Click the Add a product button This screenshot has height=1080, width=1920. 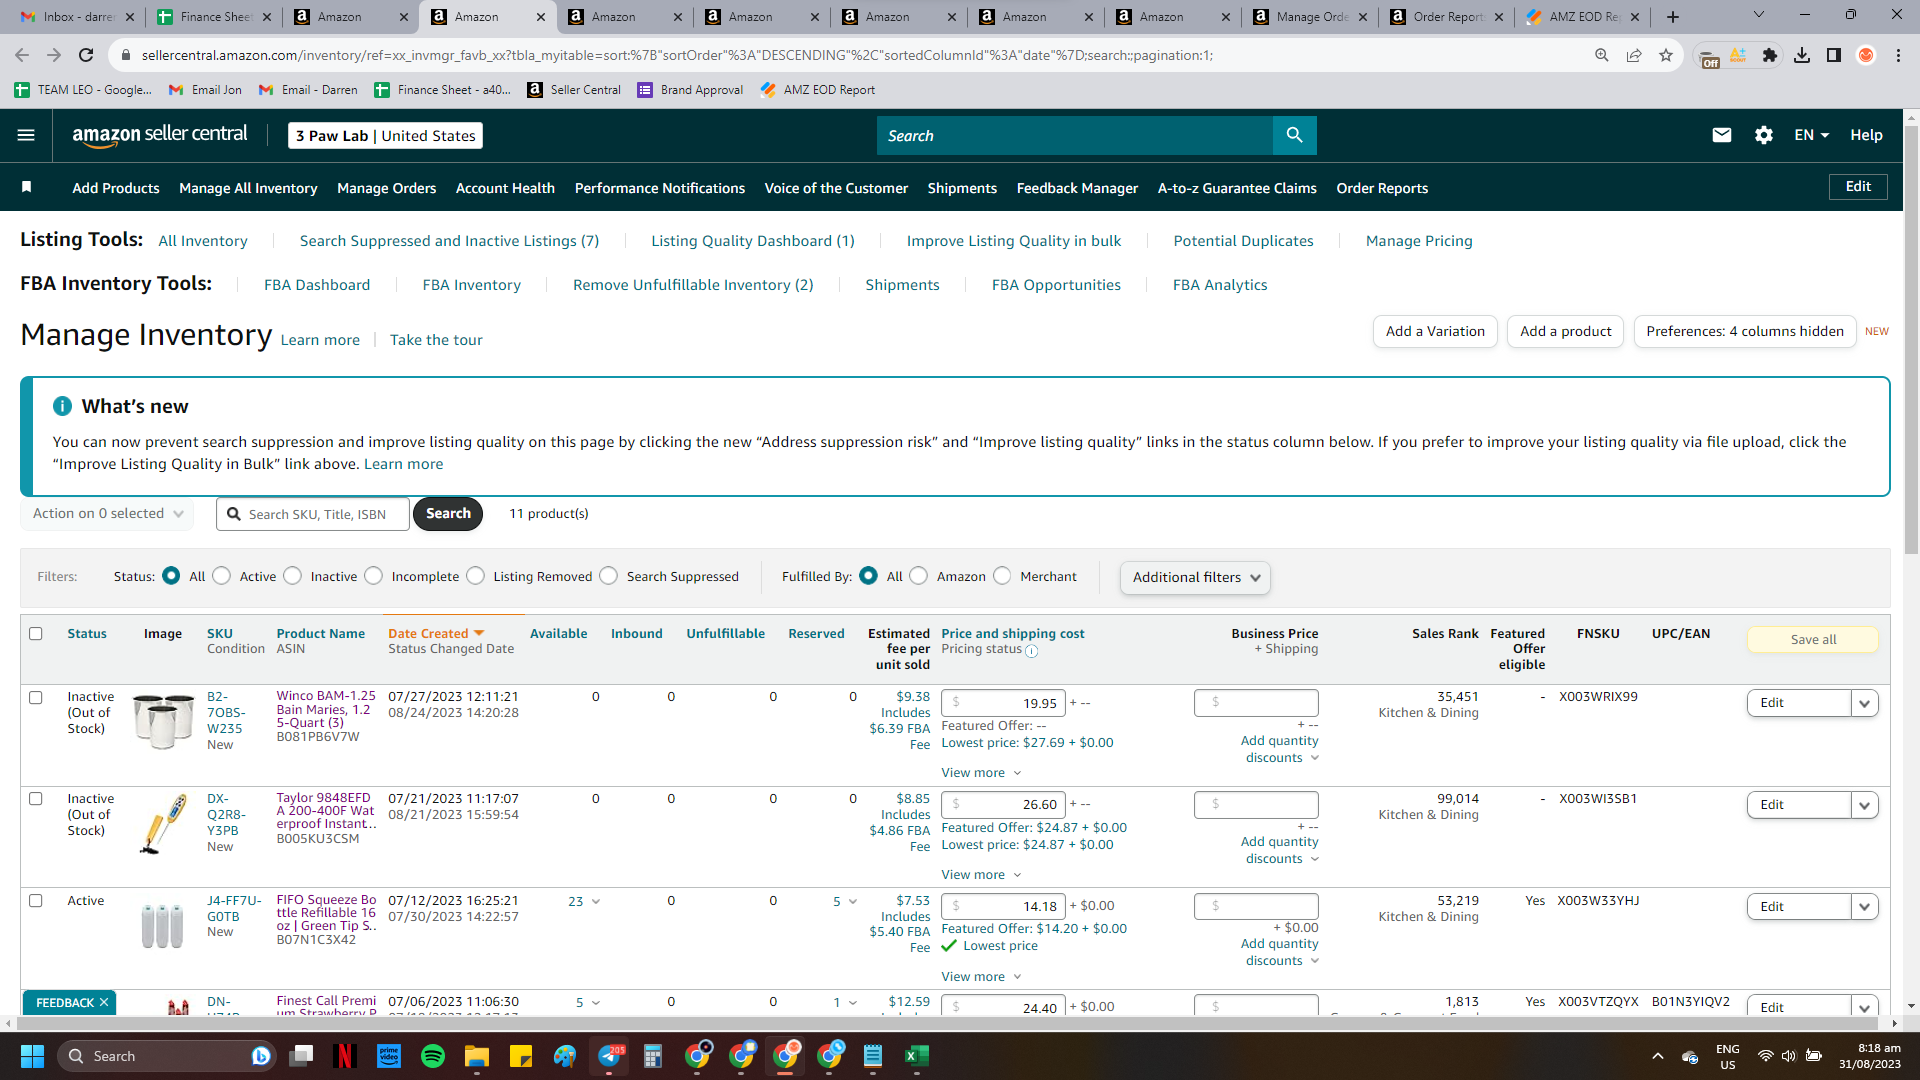[x=1566, y=331]
